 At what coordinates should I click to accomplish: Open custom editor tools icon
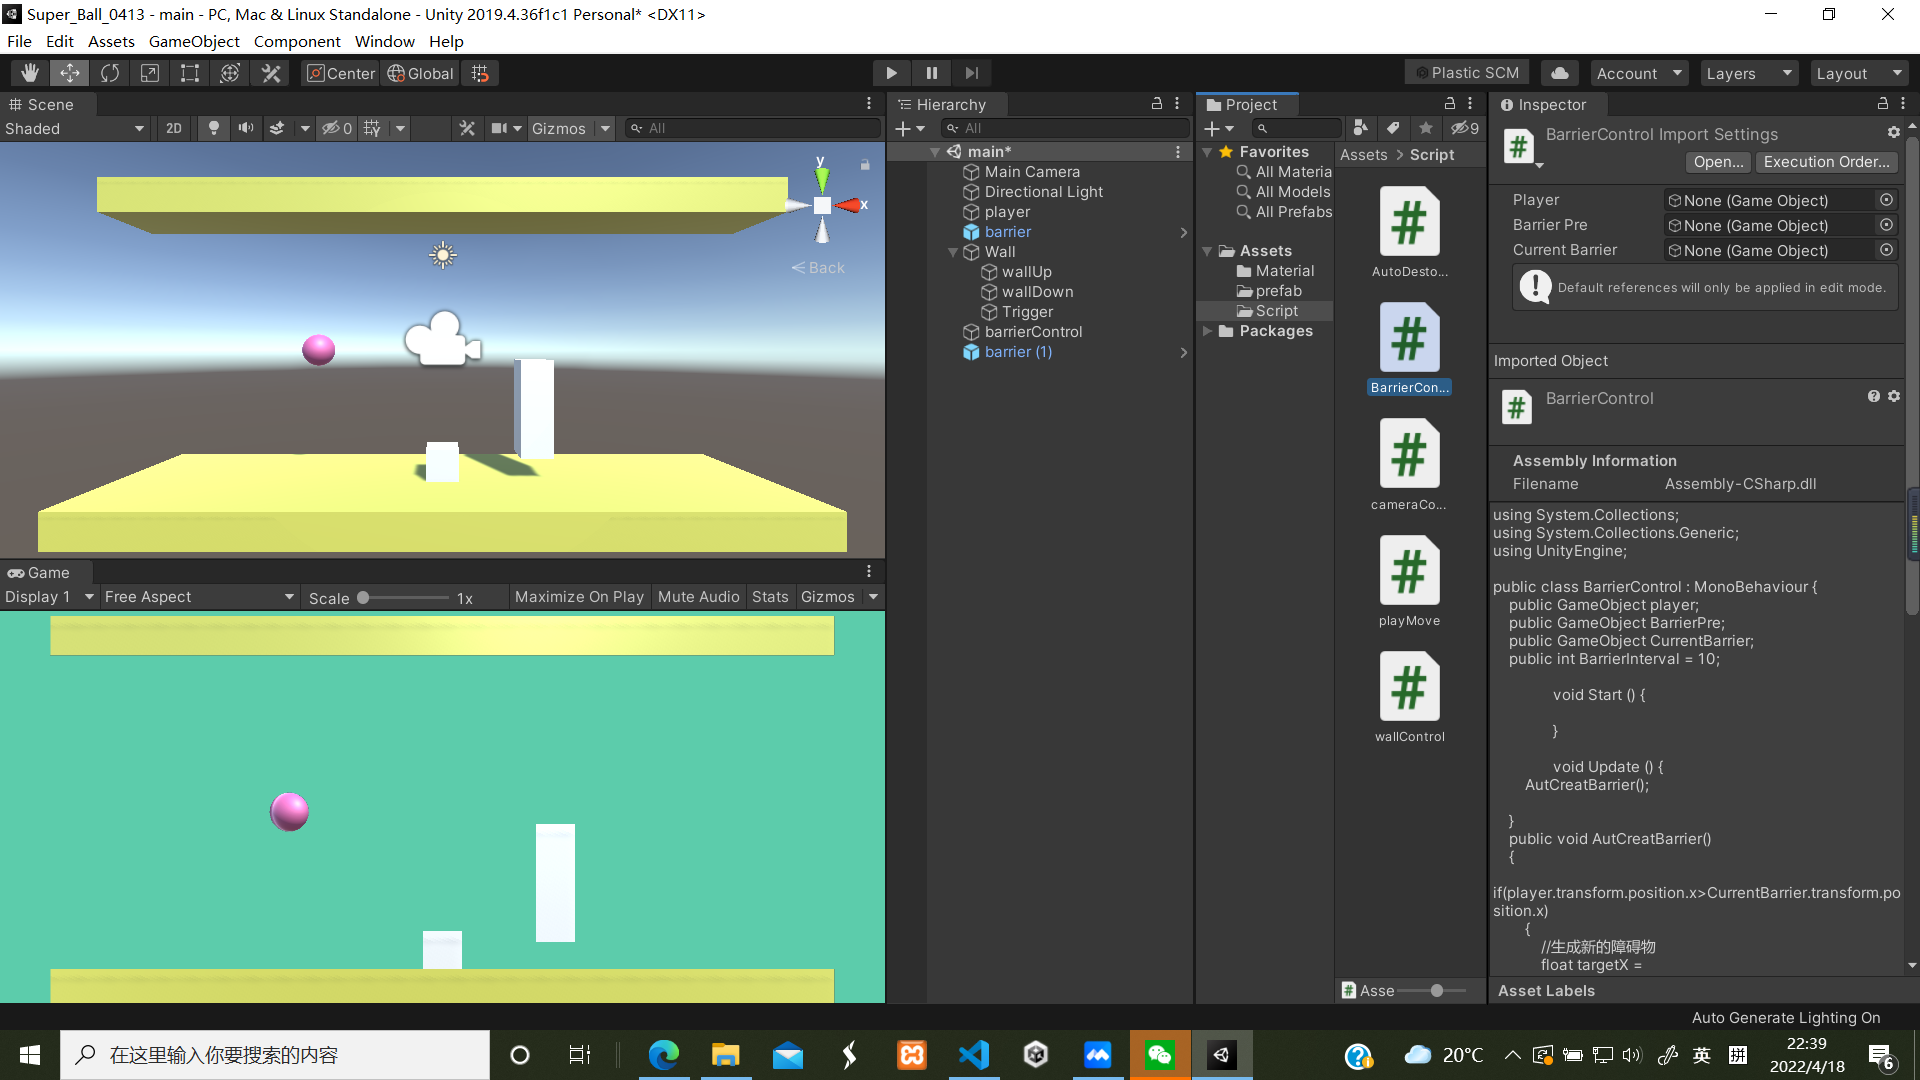coord(270,73)
